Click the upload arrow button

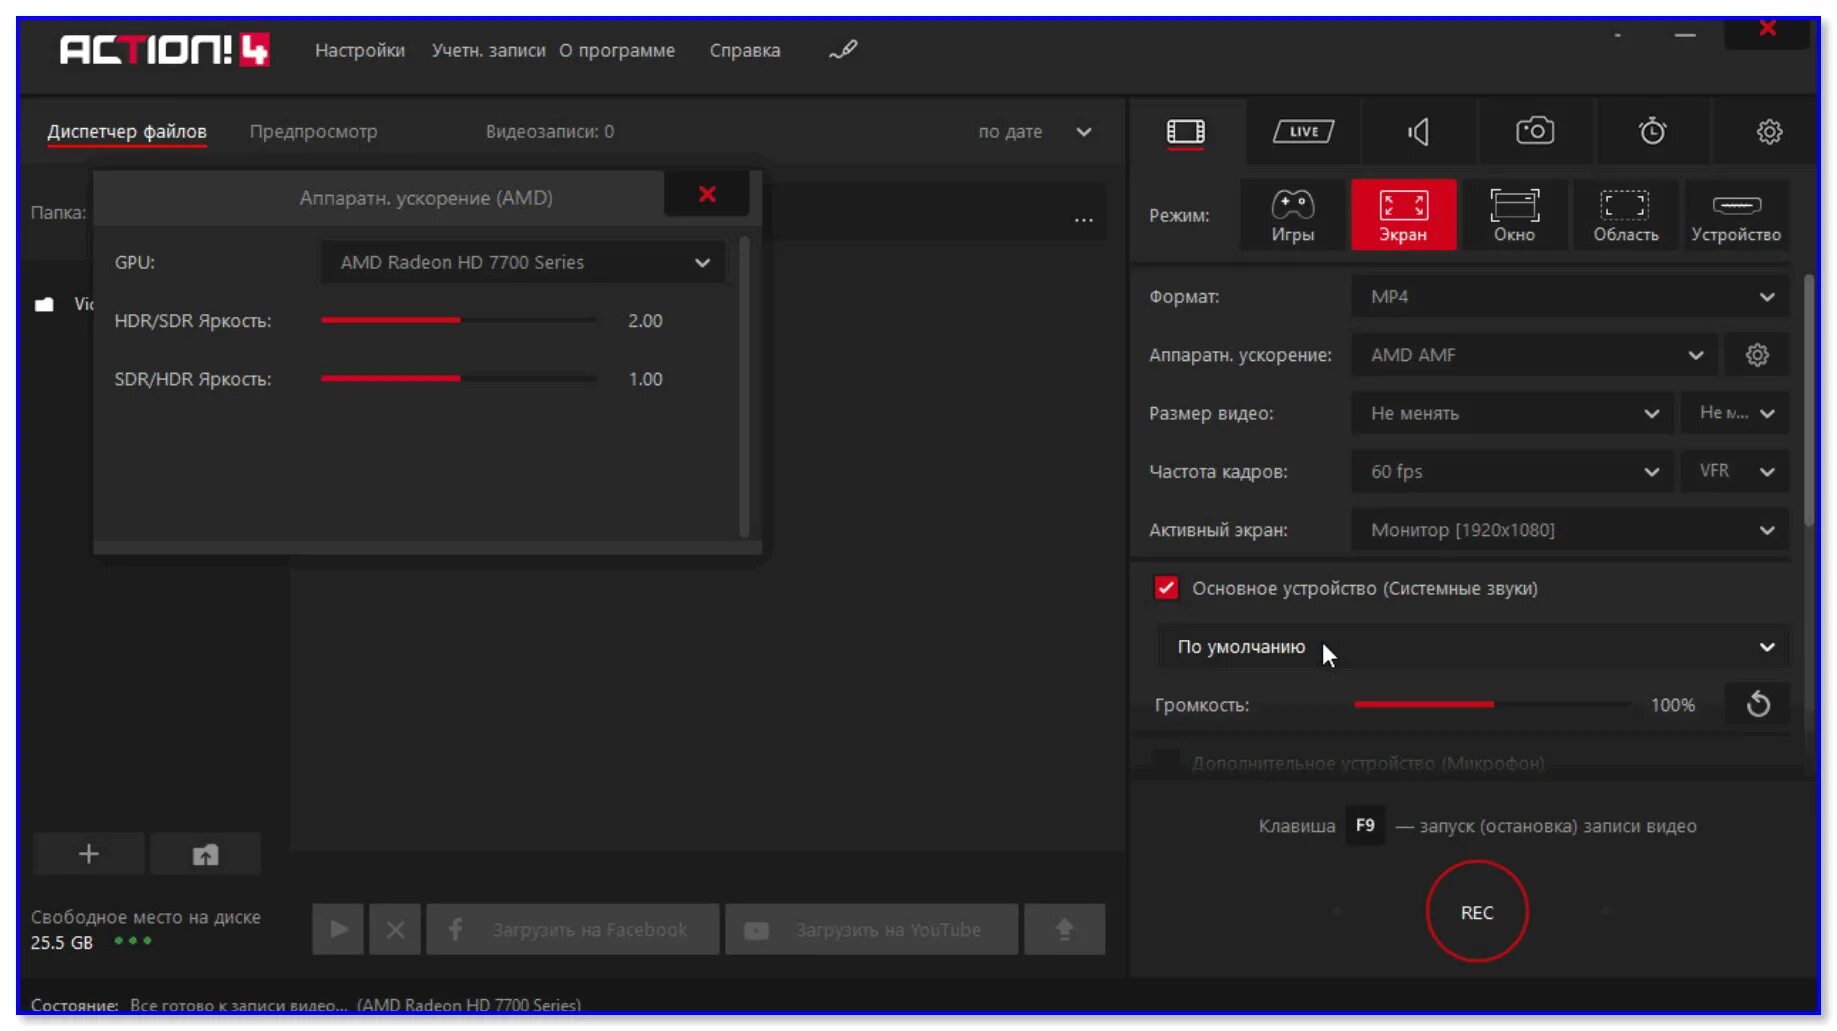coord(1064,929)
